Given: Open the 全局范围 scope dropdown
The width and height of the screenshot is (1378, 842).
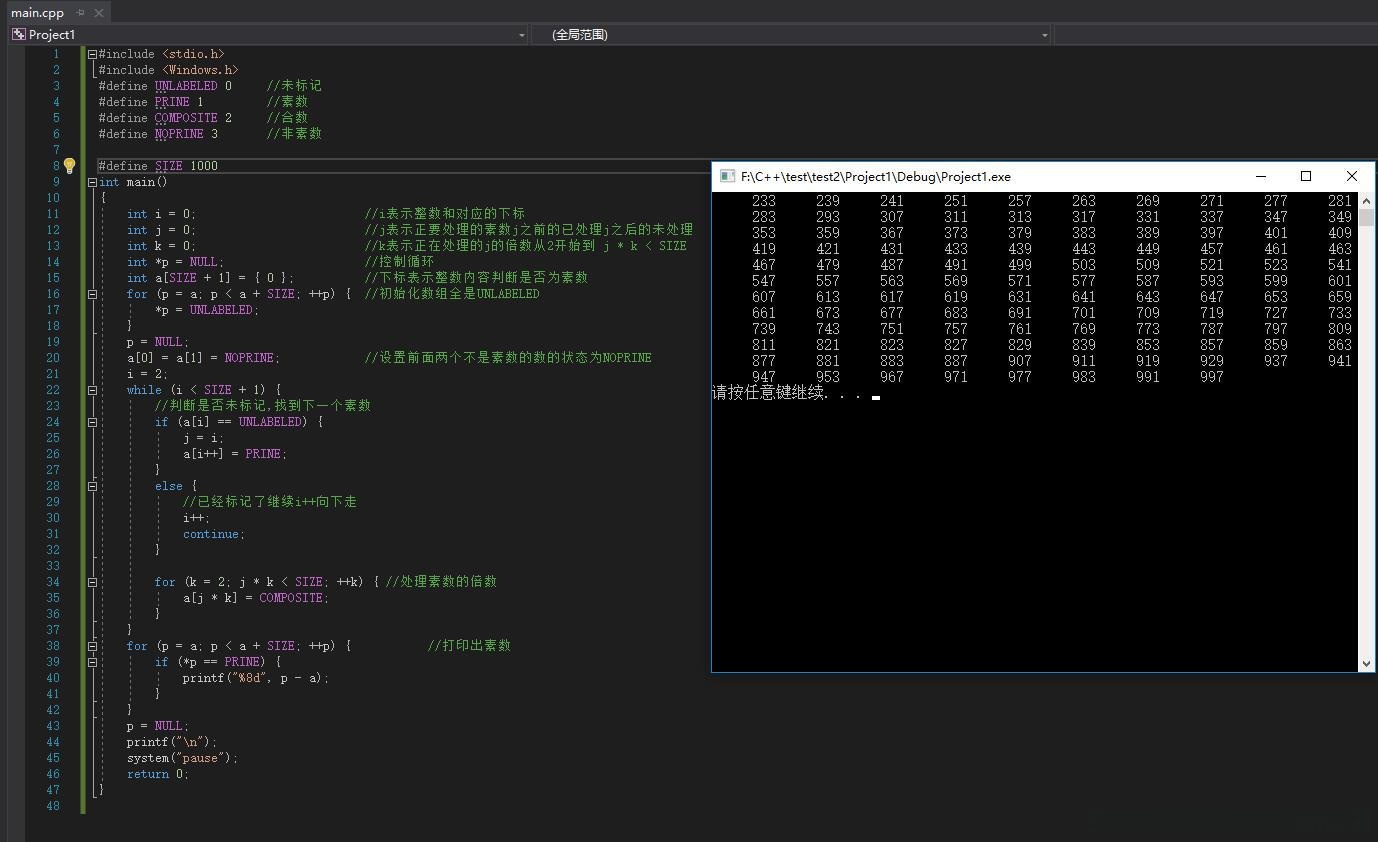Looking at the screenshot, I should pos(1044,35).
